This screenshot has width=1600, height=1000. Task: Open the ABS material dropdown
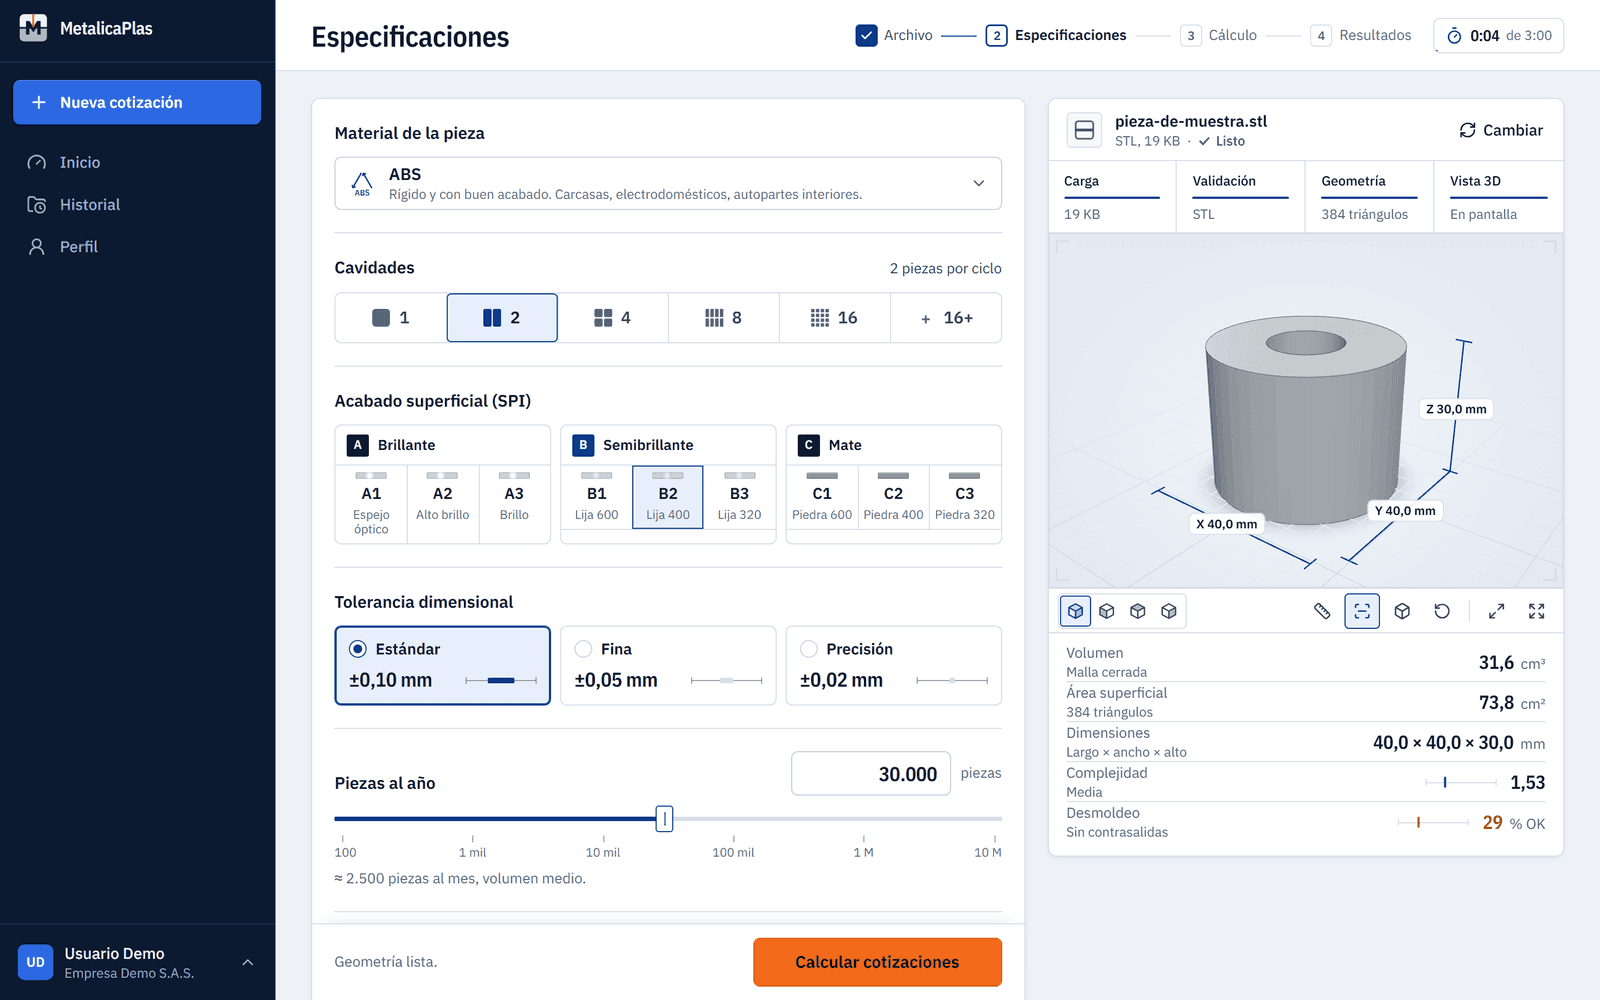pos(668,183)
